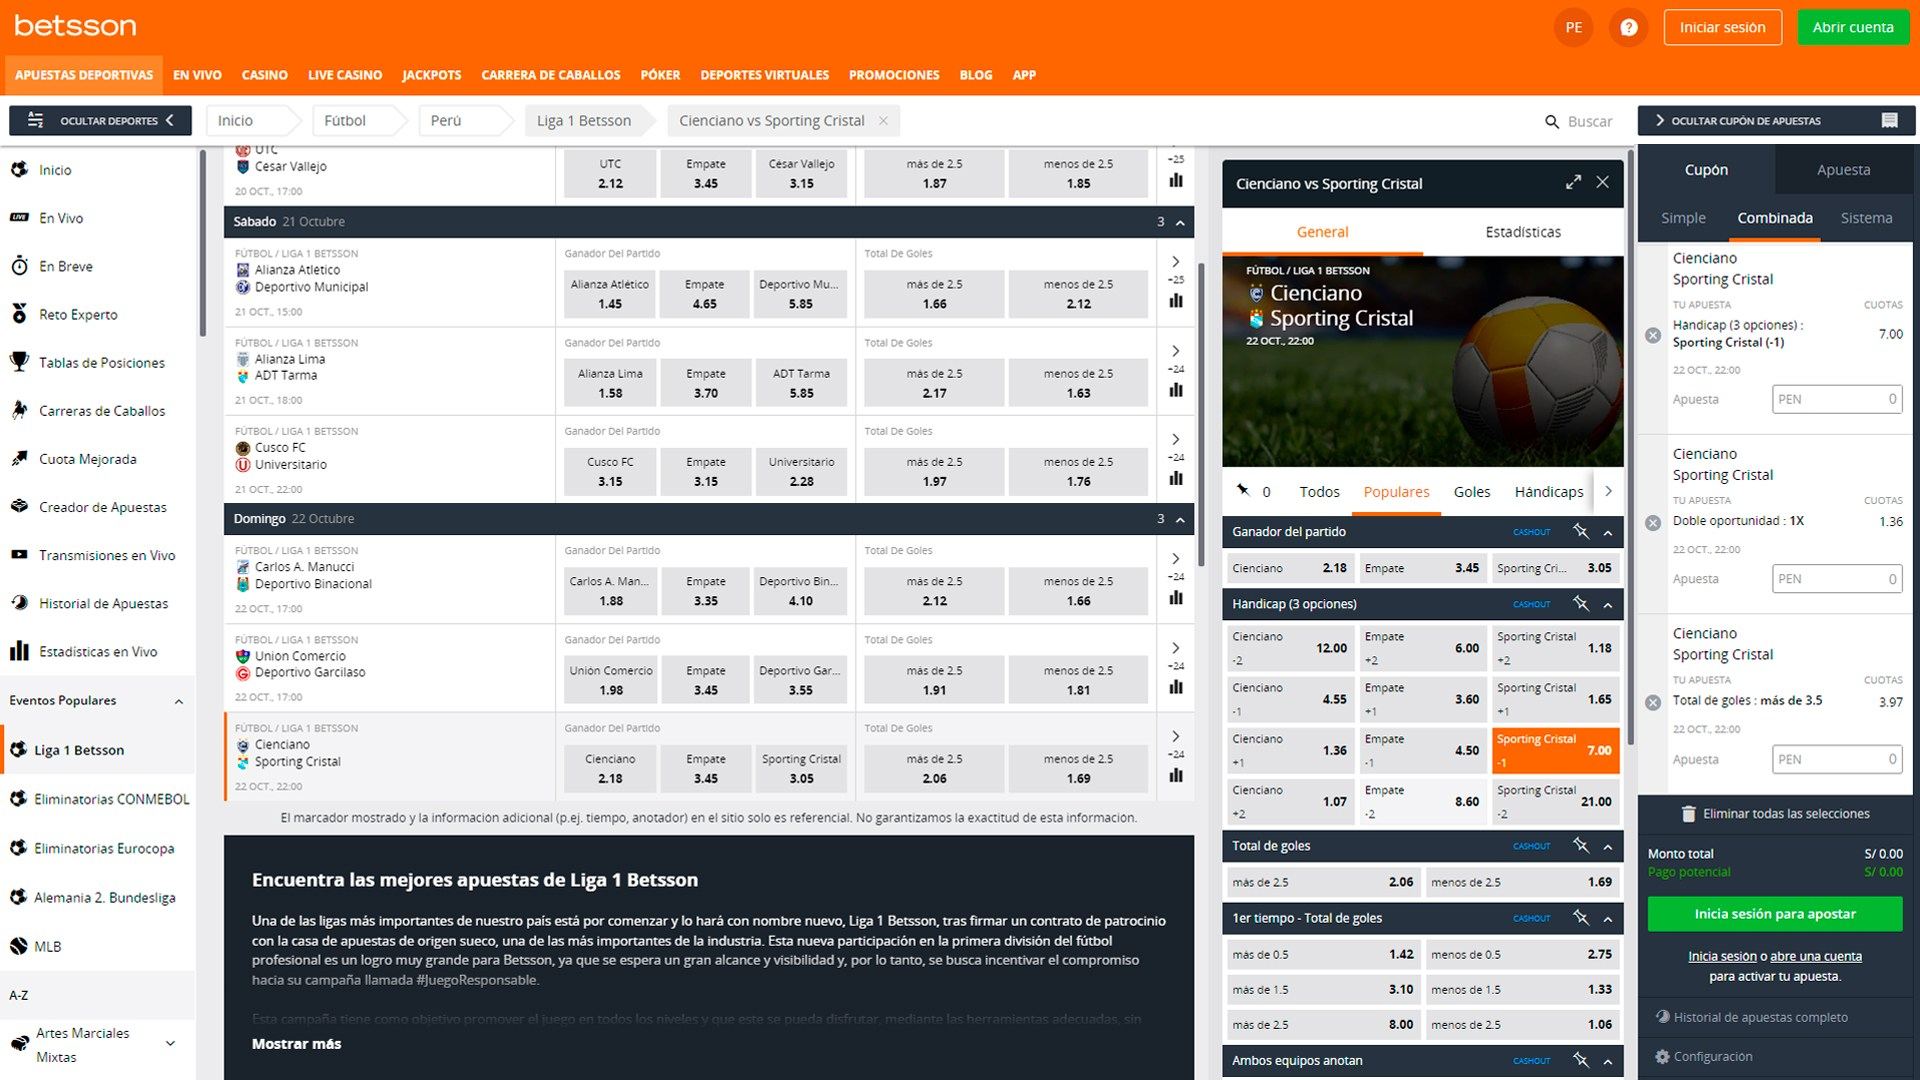This screenshot has height=1080, width=1920.
Task: Click the close icon on Cienciano vs Sporting Cristal popup
Action: [x=1604, y=182]
